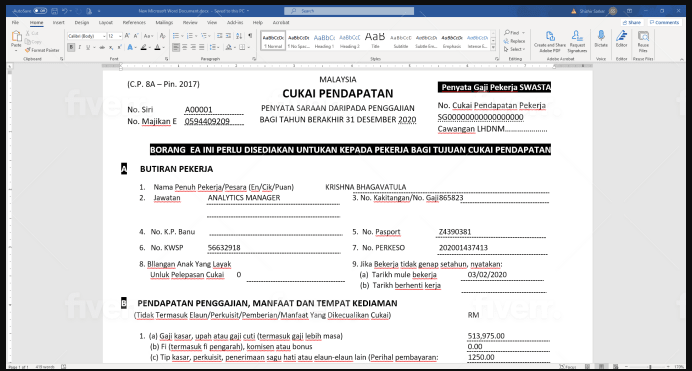Click the Share button
692x371 pixels.
[x=632, y=22]
